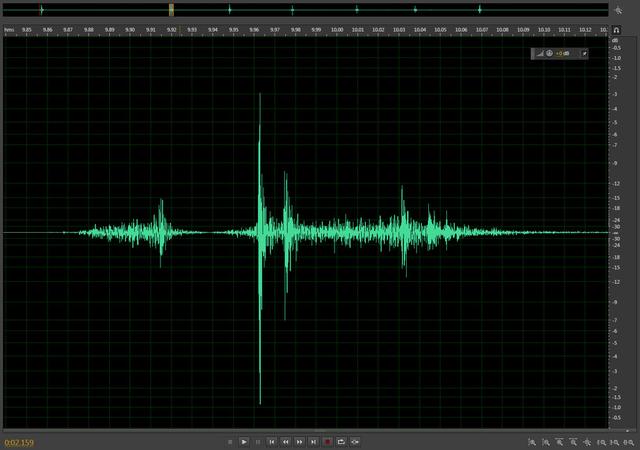This screenshot has height=450, width=640.
Task: Click 10.07 on the time ruler
Action: click(482, 29)
